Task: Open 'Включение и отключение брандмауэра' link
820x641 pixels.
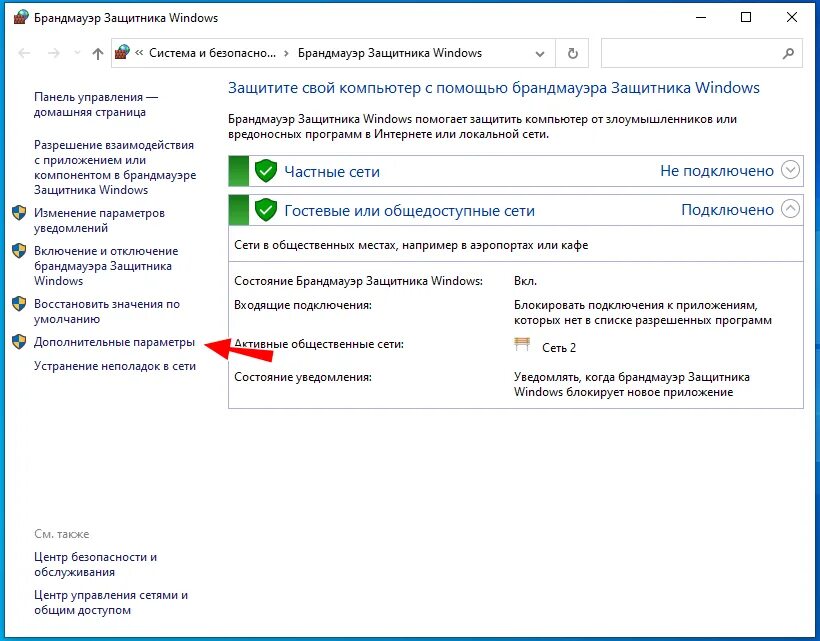Action: pyautogui.click(x=106, y=266)
